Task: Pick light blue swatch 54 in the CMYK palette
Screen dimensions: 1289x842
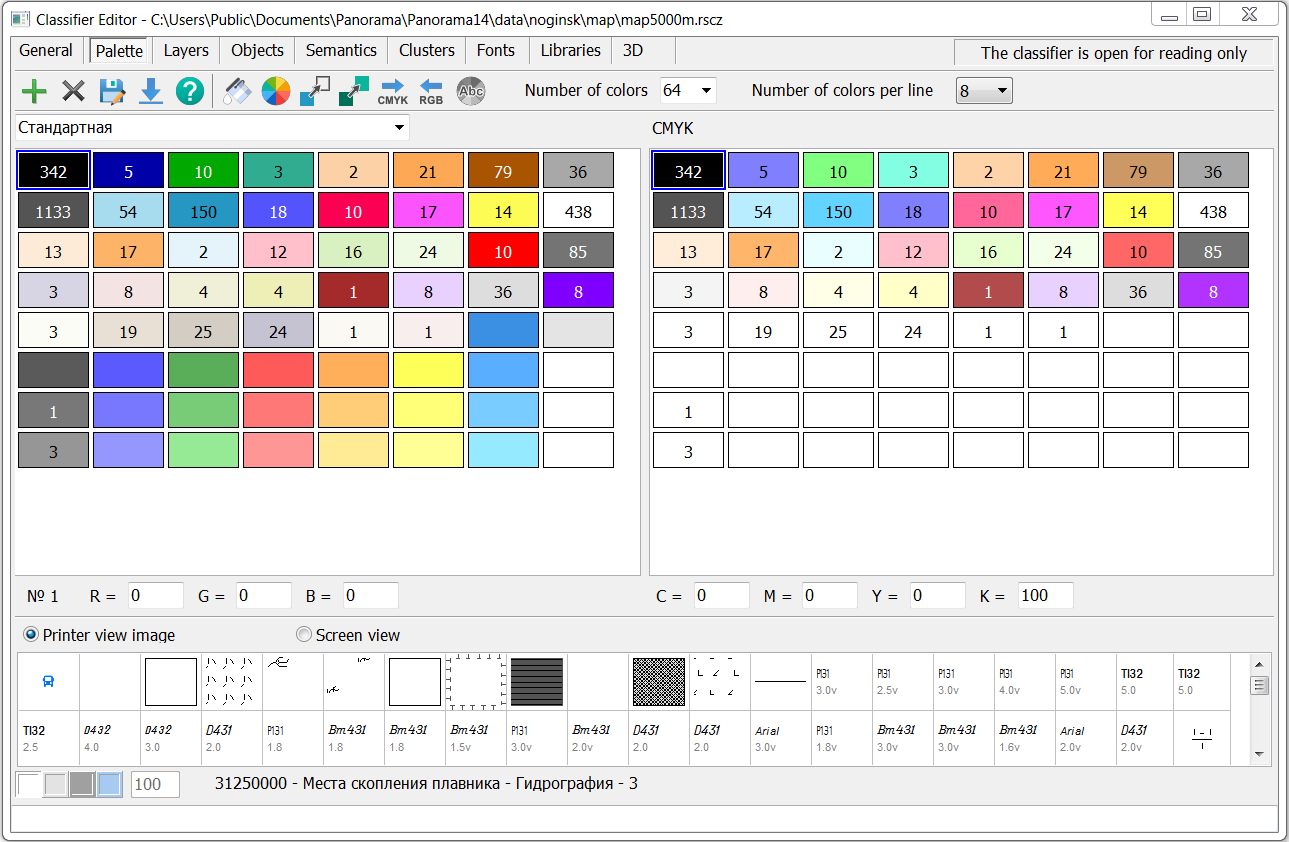Action: click(x=763, y=211)
